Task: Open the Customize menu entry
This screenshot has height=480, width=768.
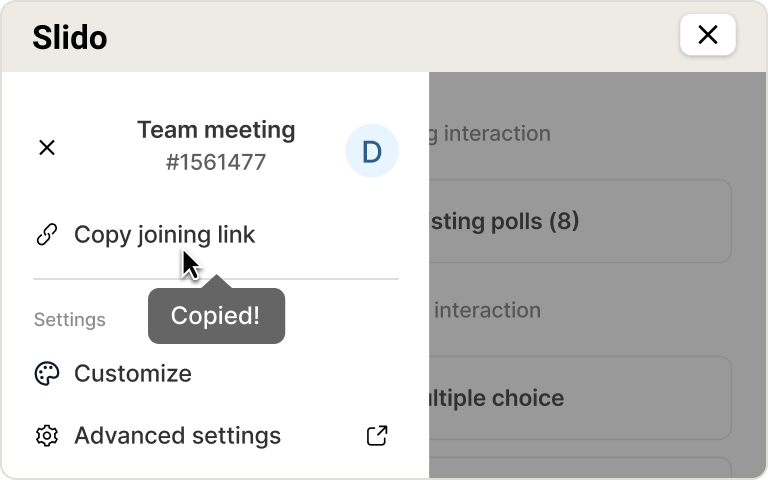Action: pos(133,374)
